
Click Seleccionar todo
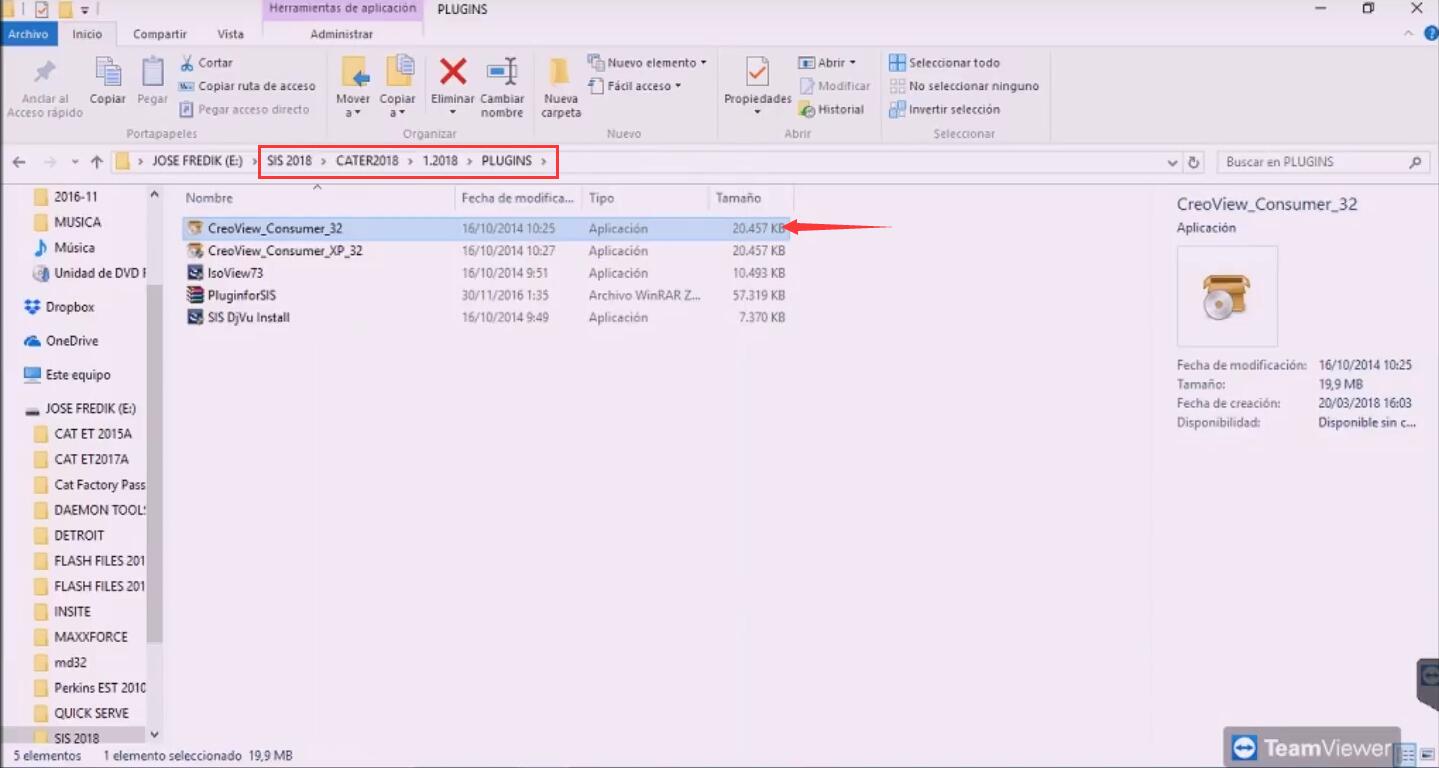(944, 62)
